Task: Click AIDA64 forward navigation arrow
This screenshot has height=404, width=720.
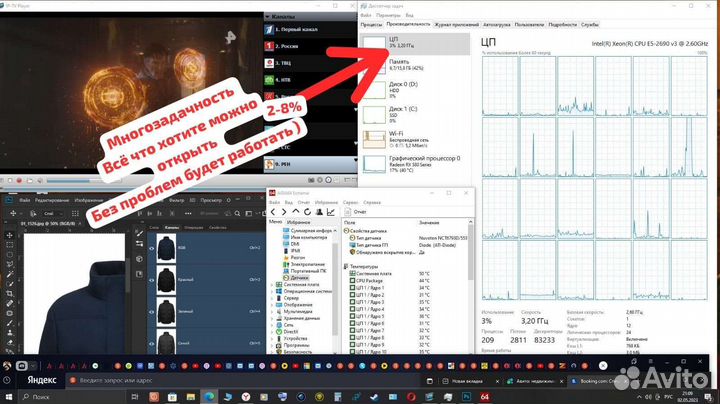Action: (284, 212)
